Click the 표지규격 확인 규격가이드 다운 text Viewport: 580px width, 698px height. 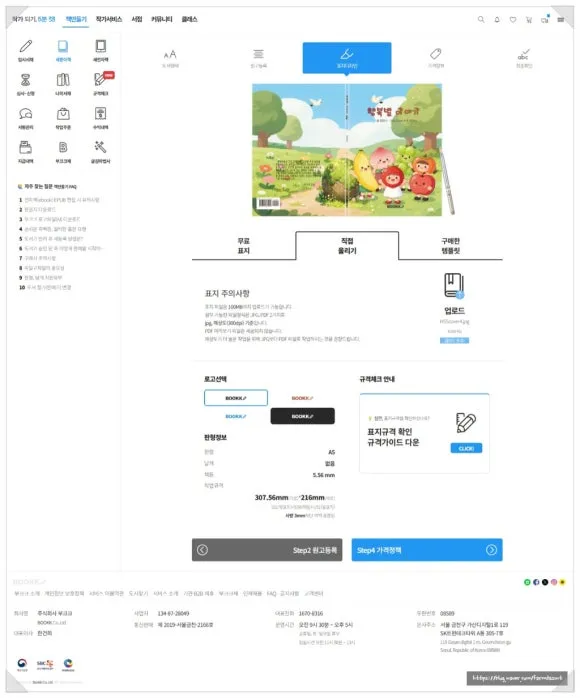[393, 437]
